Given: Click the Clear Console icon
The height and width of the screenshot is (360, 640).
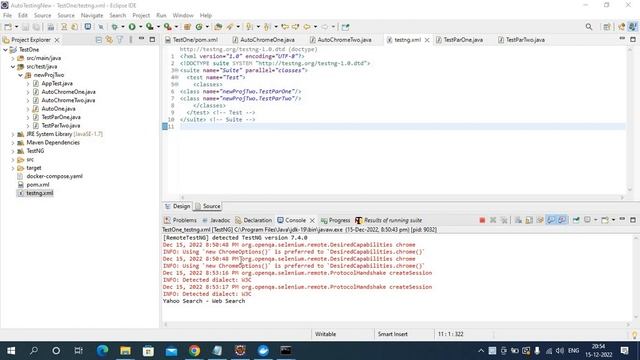Looking at the screenshot, I should coord(518,220).
